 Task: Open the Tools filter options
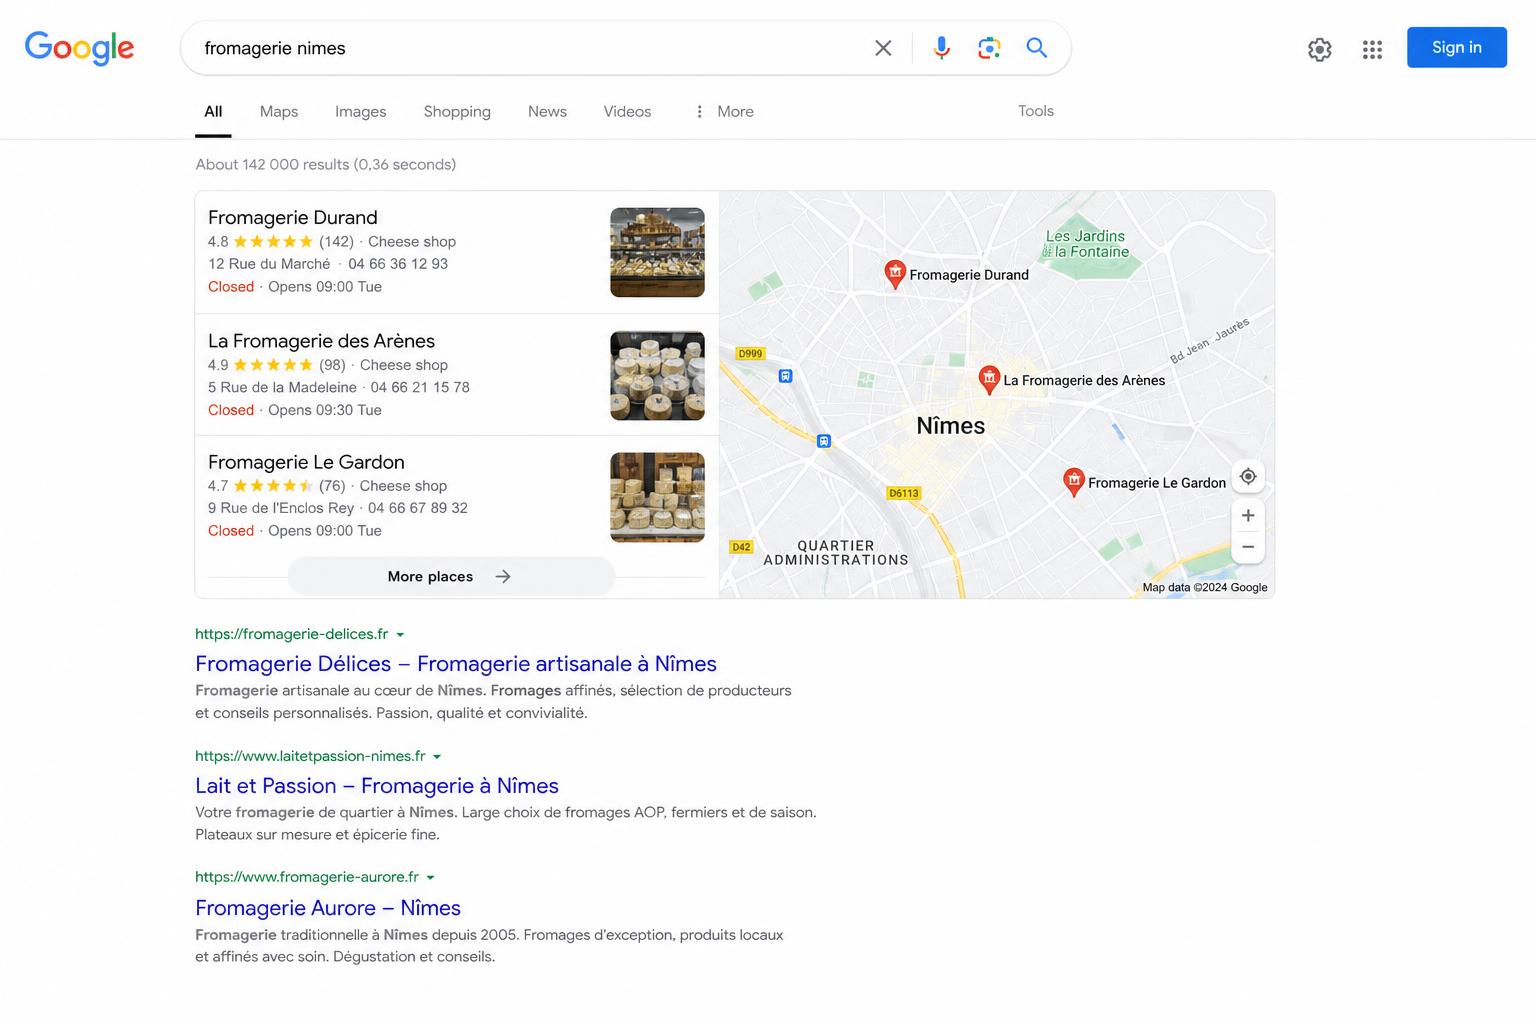tap(1036, 111)
